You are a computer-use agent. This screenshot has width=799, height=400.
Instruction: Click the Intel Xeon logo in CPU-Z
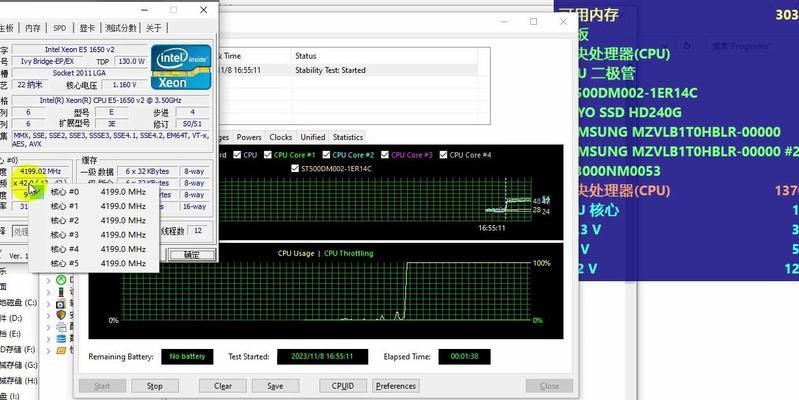[x=181, y=67]
